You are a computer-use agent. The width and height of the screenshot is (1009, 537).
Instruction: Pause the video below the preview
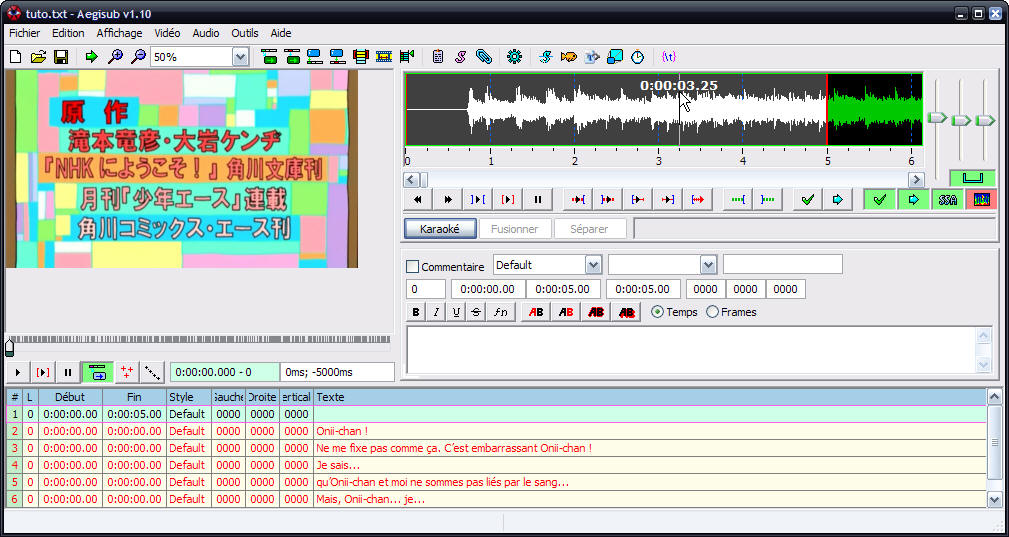[x=68, y=372]
